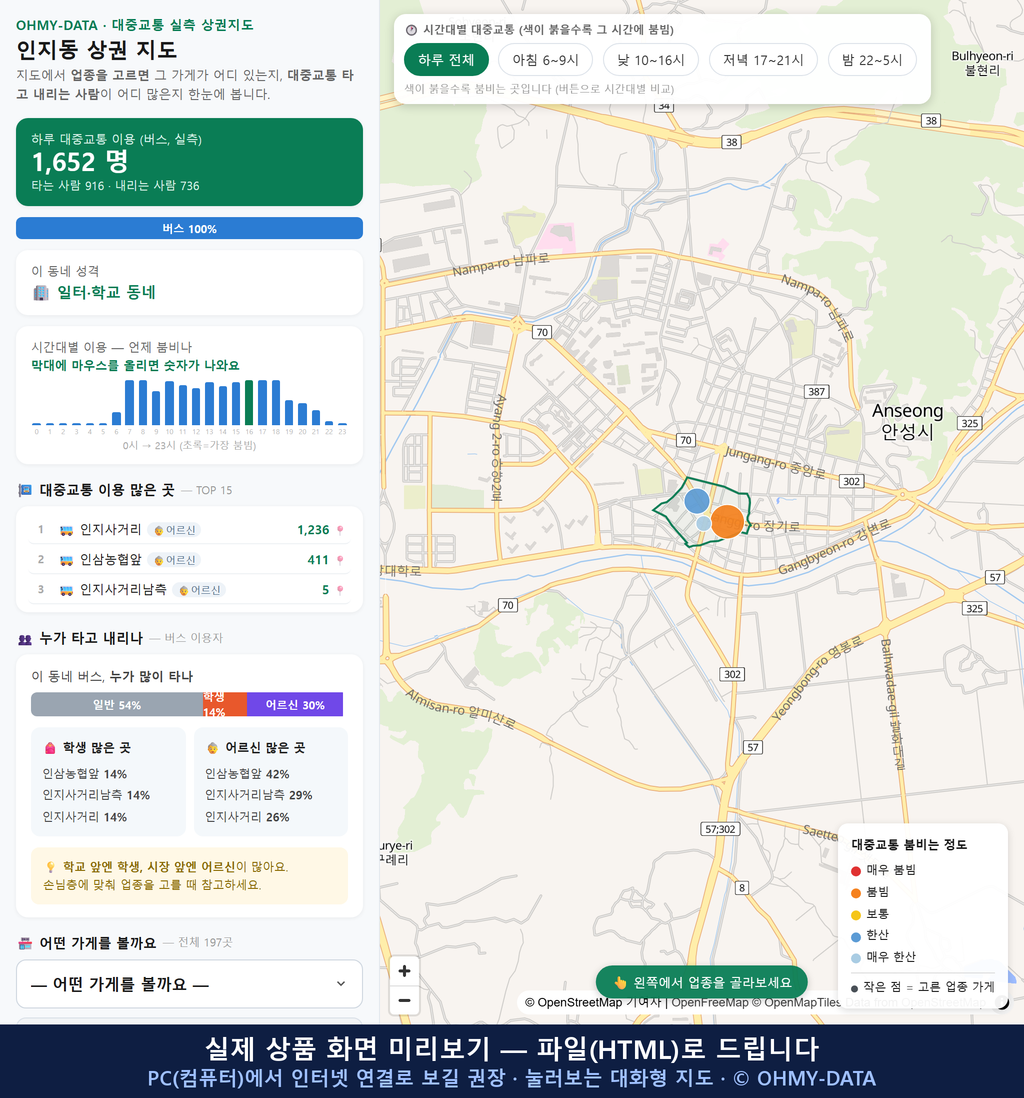Select the 인삼농협앞 row with 411

(189, 560)
